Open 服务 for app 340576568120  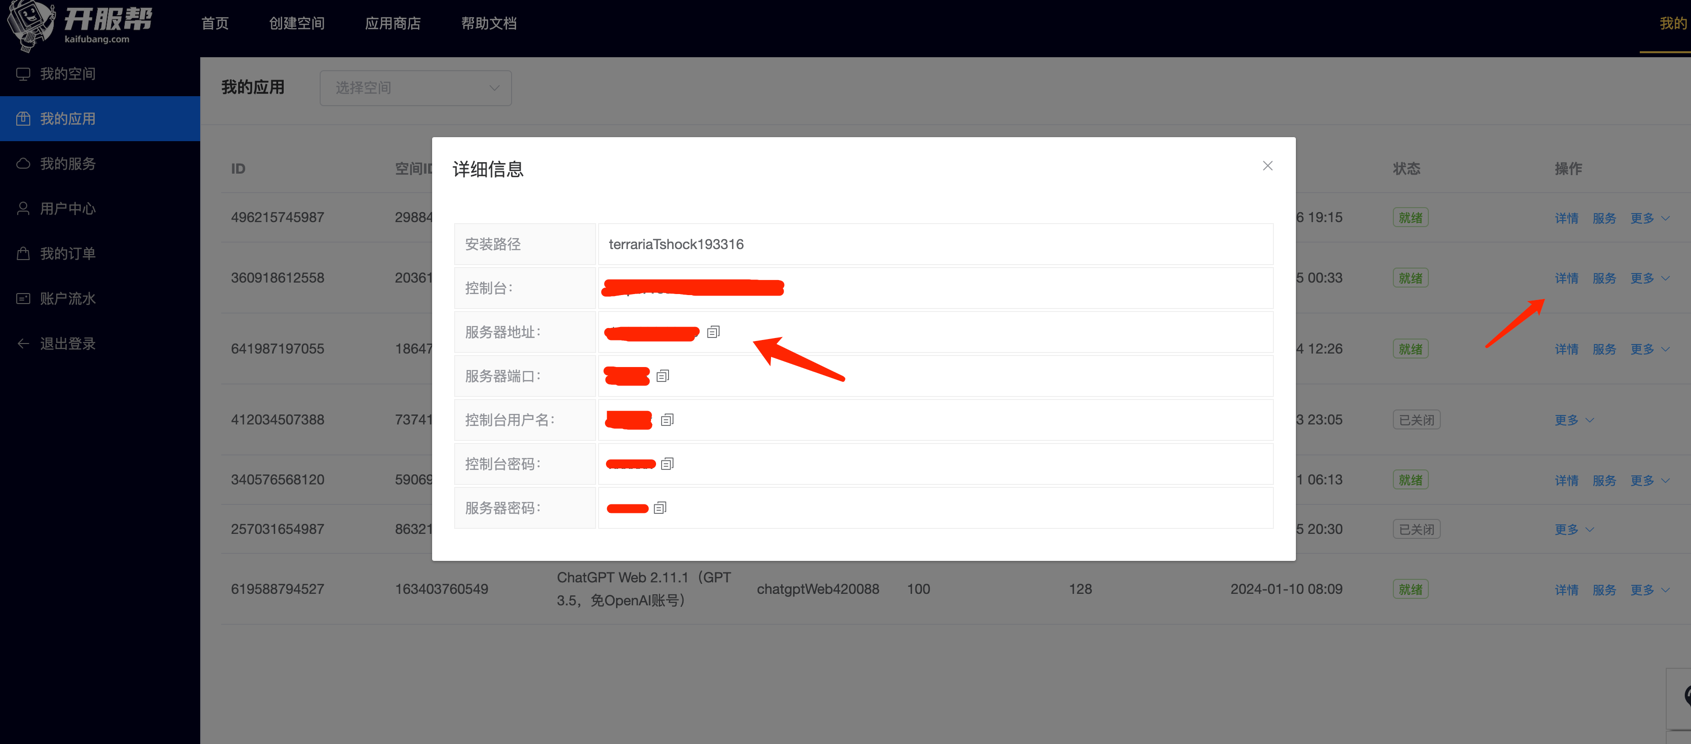point(1604,480)
